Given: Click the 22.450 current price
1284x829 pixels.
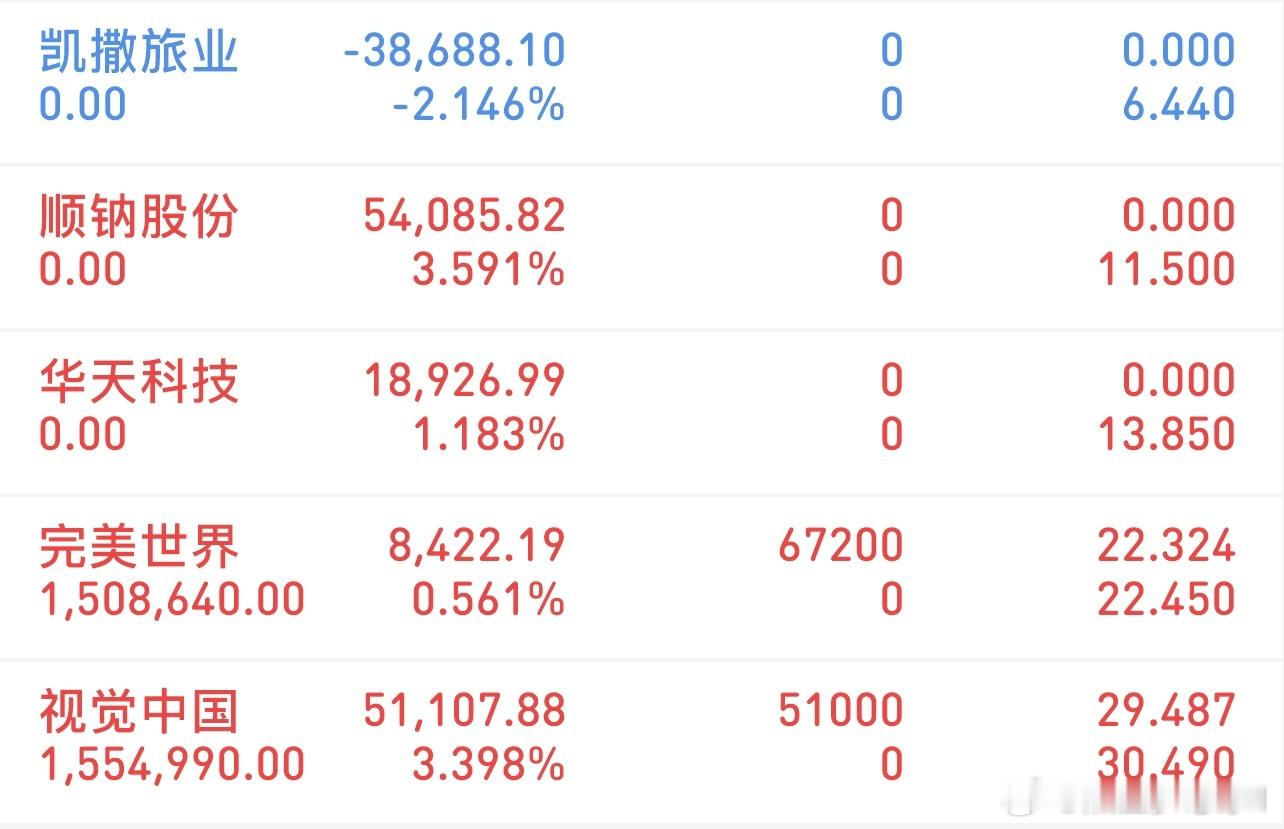Looking at the screenshot, I should pos(1166,599).
